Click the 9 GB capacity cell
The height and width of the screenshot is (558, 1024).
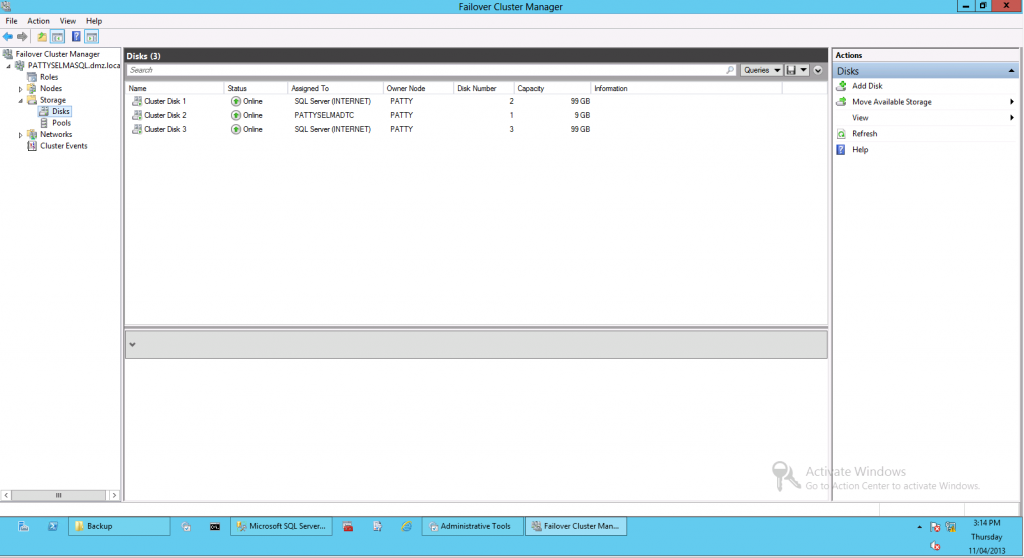point(582,115)
